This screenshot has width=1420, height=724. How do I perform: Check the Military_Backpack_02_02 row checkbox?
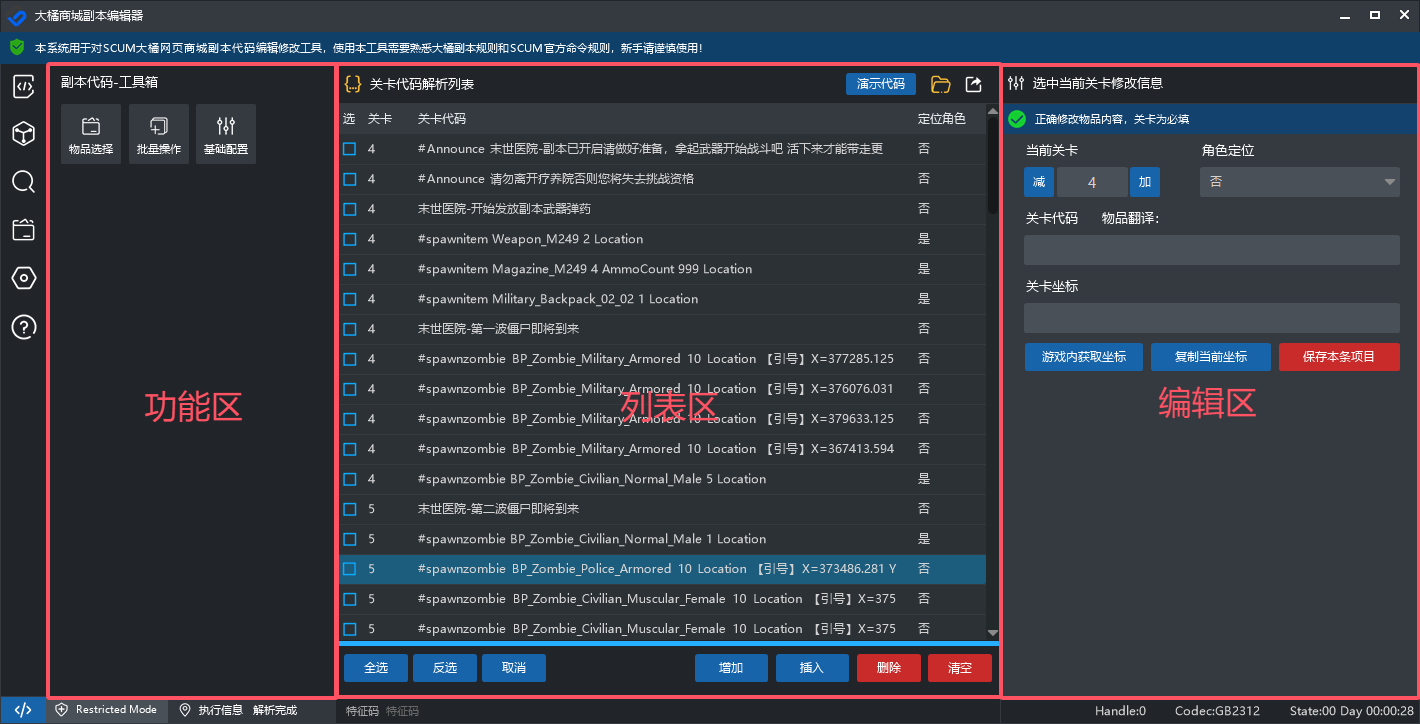351,298
